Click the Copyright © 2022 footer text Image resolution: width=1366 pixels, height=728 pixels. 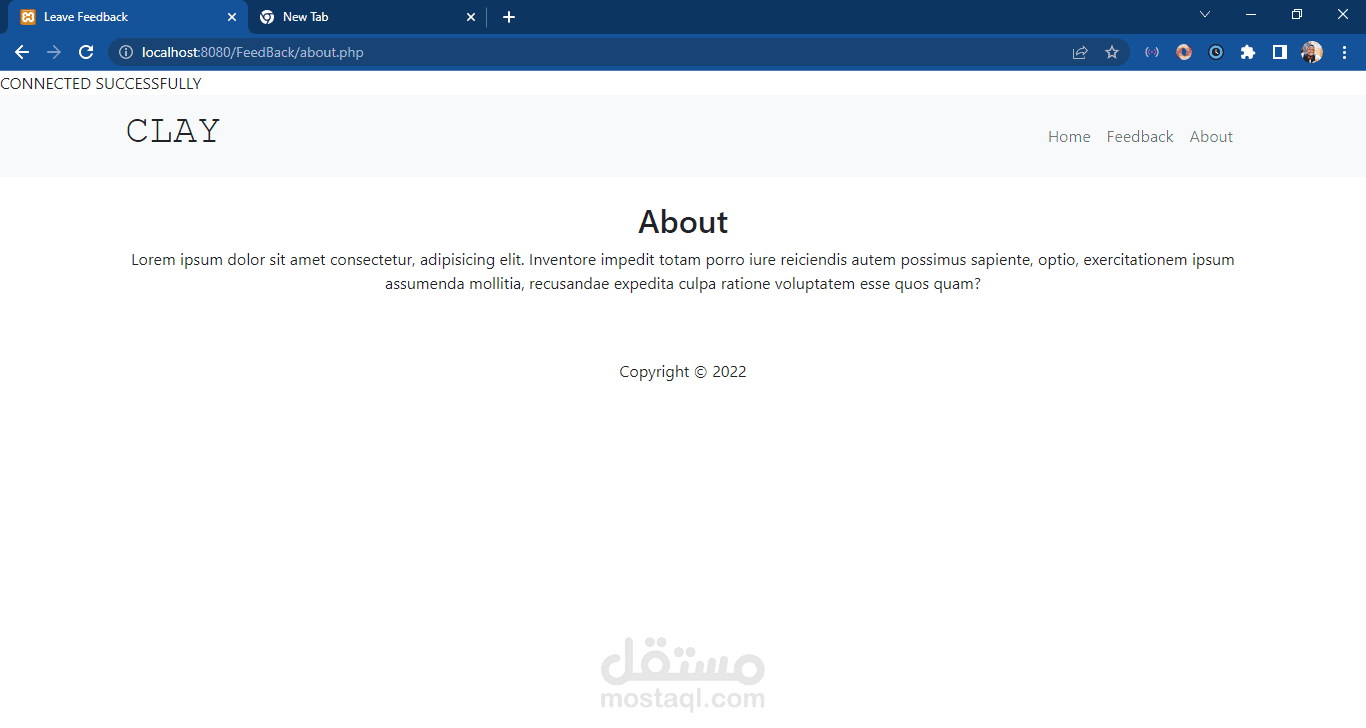(683, 372)
